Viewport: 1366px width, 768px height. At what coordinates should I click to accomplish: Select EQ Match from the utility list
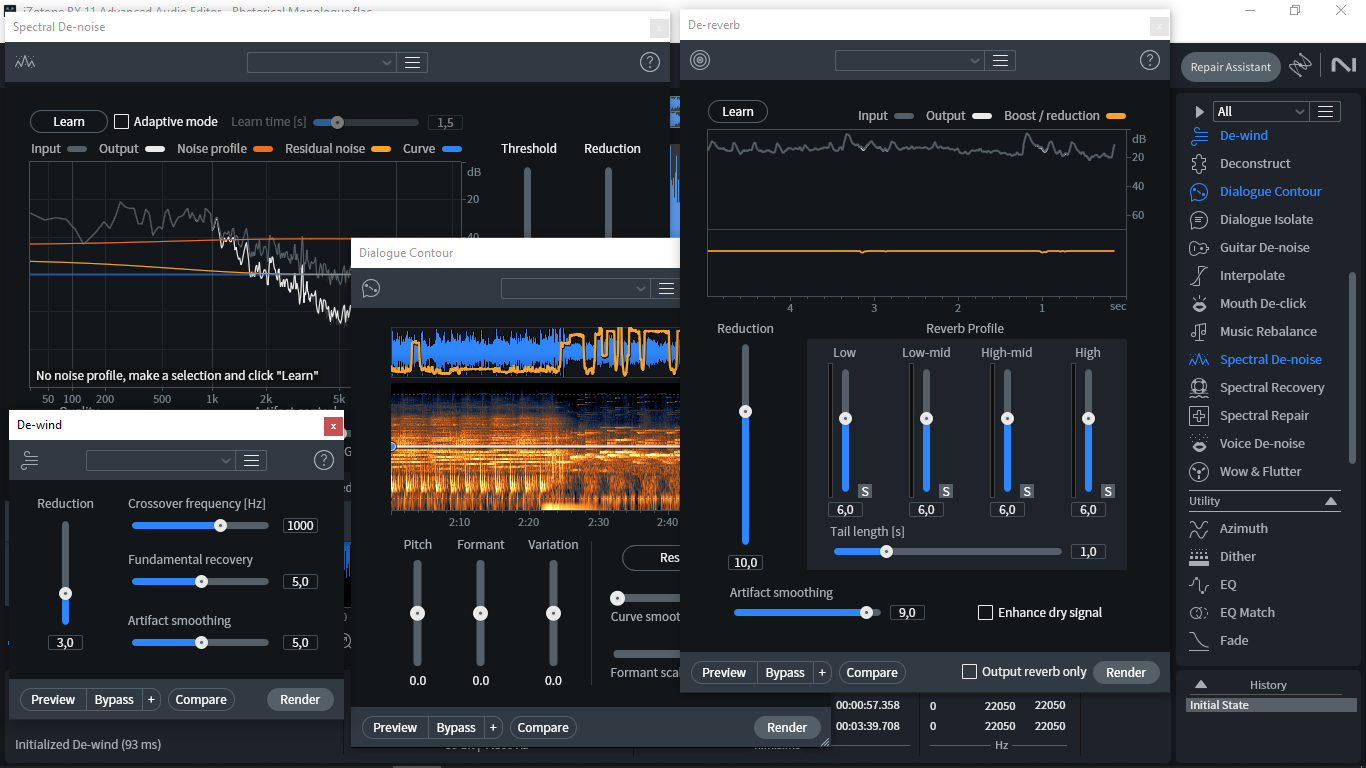1247,613
